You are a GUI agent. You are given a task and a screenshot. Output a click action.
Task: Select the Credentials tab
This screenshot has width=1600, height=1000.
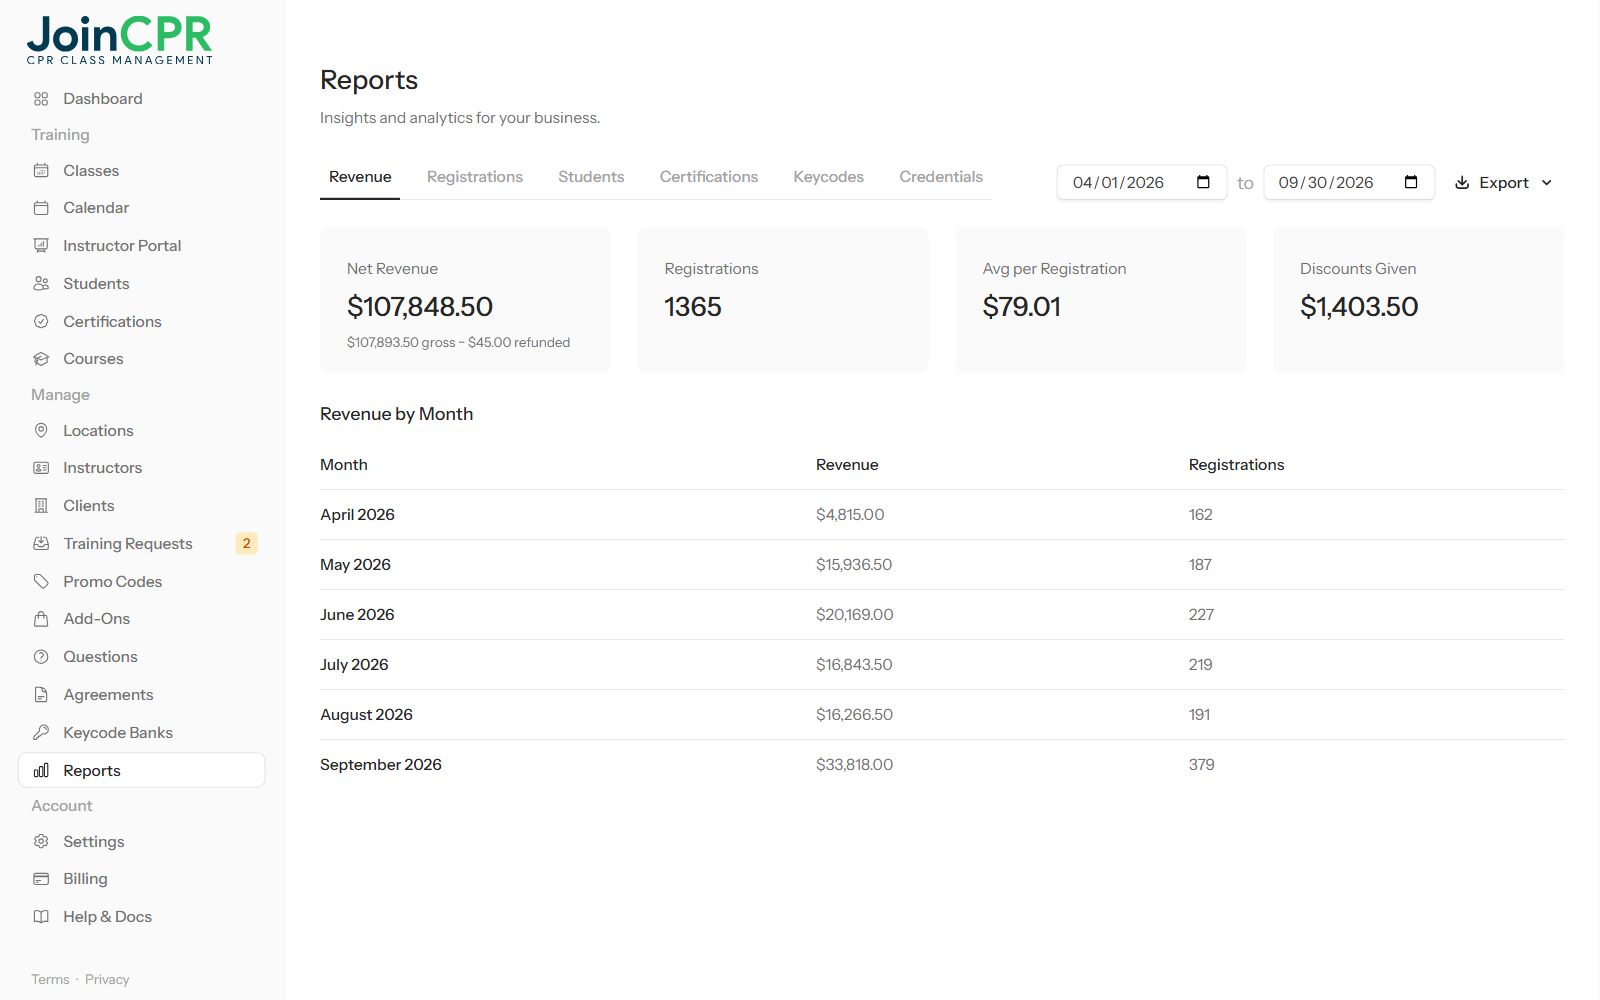[x=941, y=177]
